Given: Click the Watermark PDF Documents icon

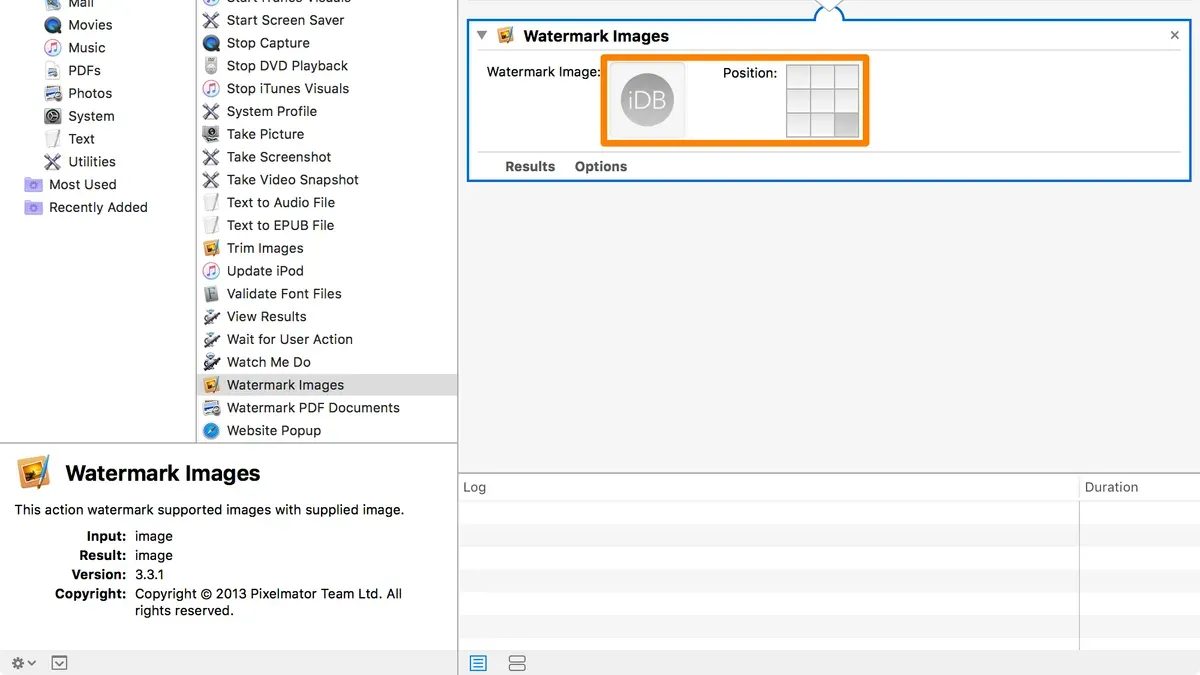Looking at the screenshot, I should (211, 408).
